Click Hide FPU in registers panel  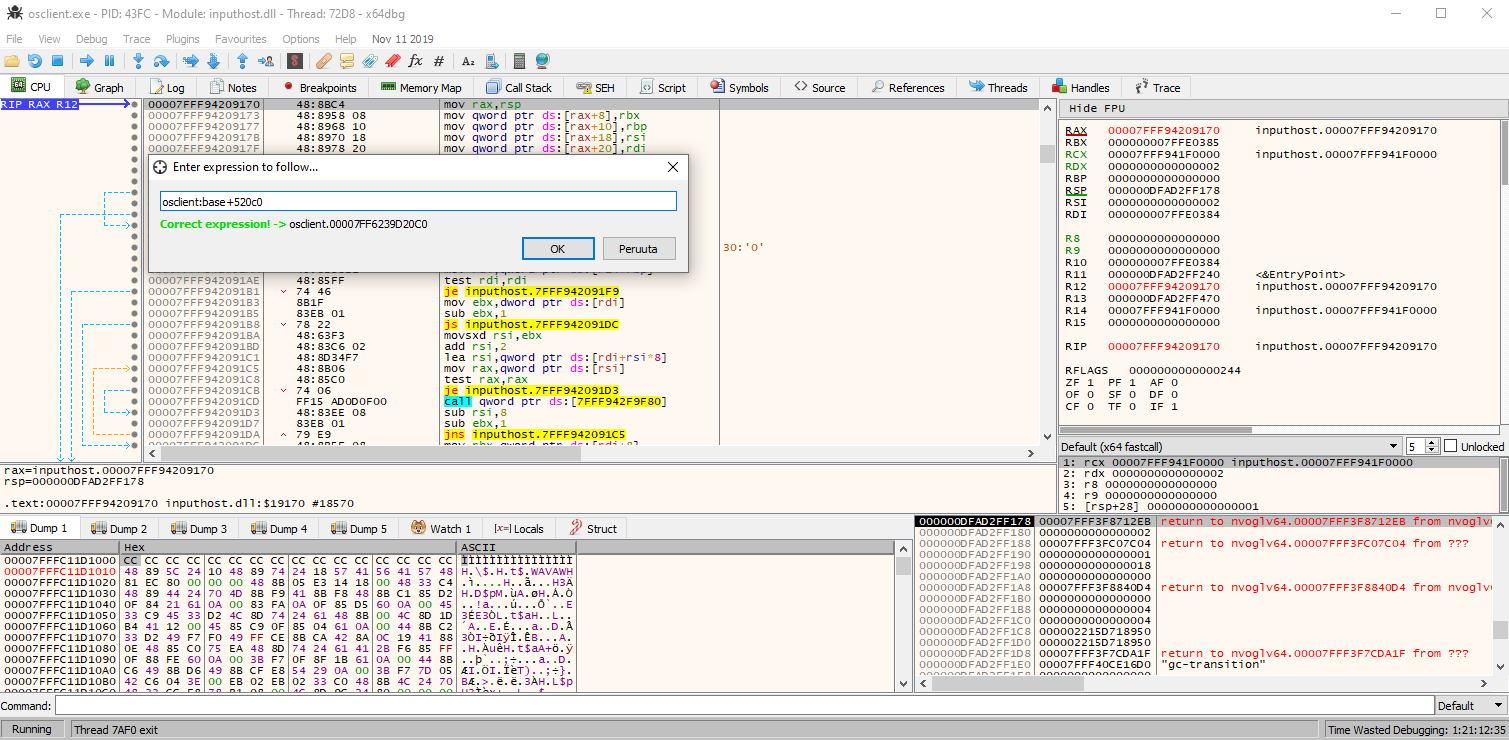click(x=1096, y=108)
